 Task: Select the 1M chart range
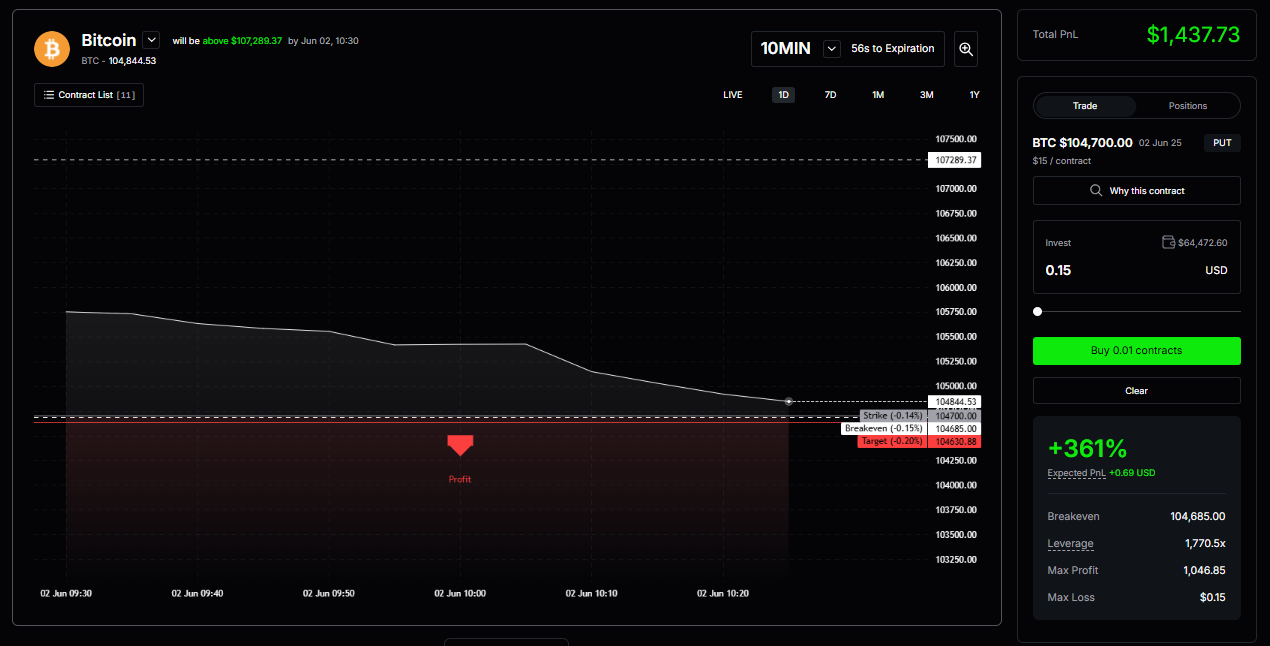tap(878, 95)
